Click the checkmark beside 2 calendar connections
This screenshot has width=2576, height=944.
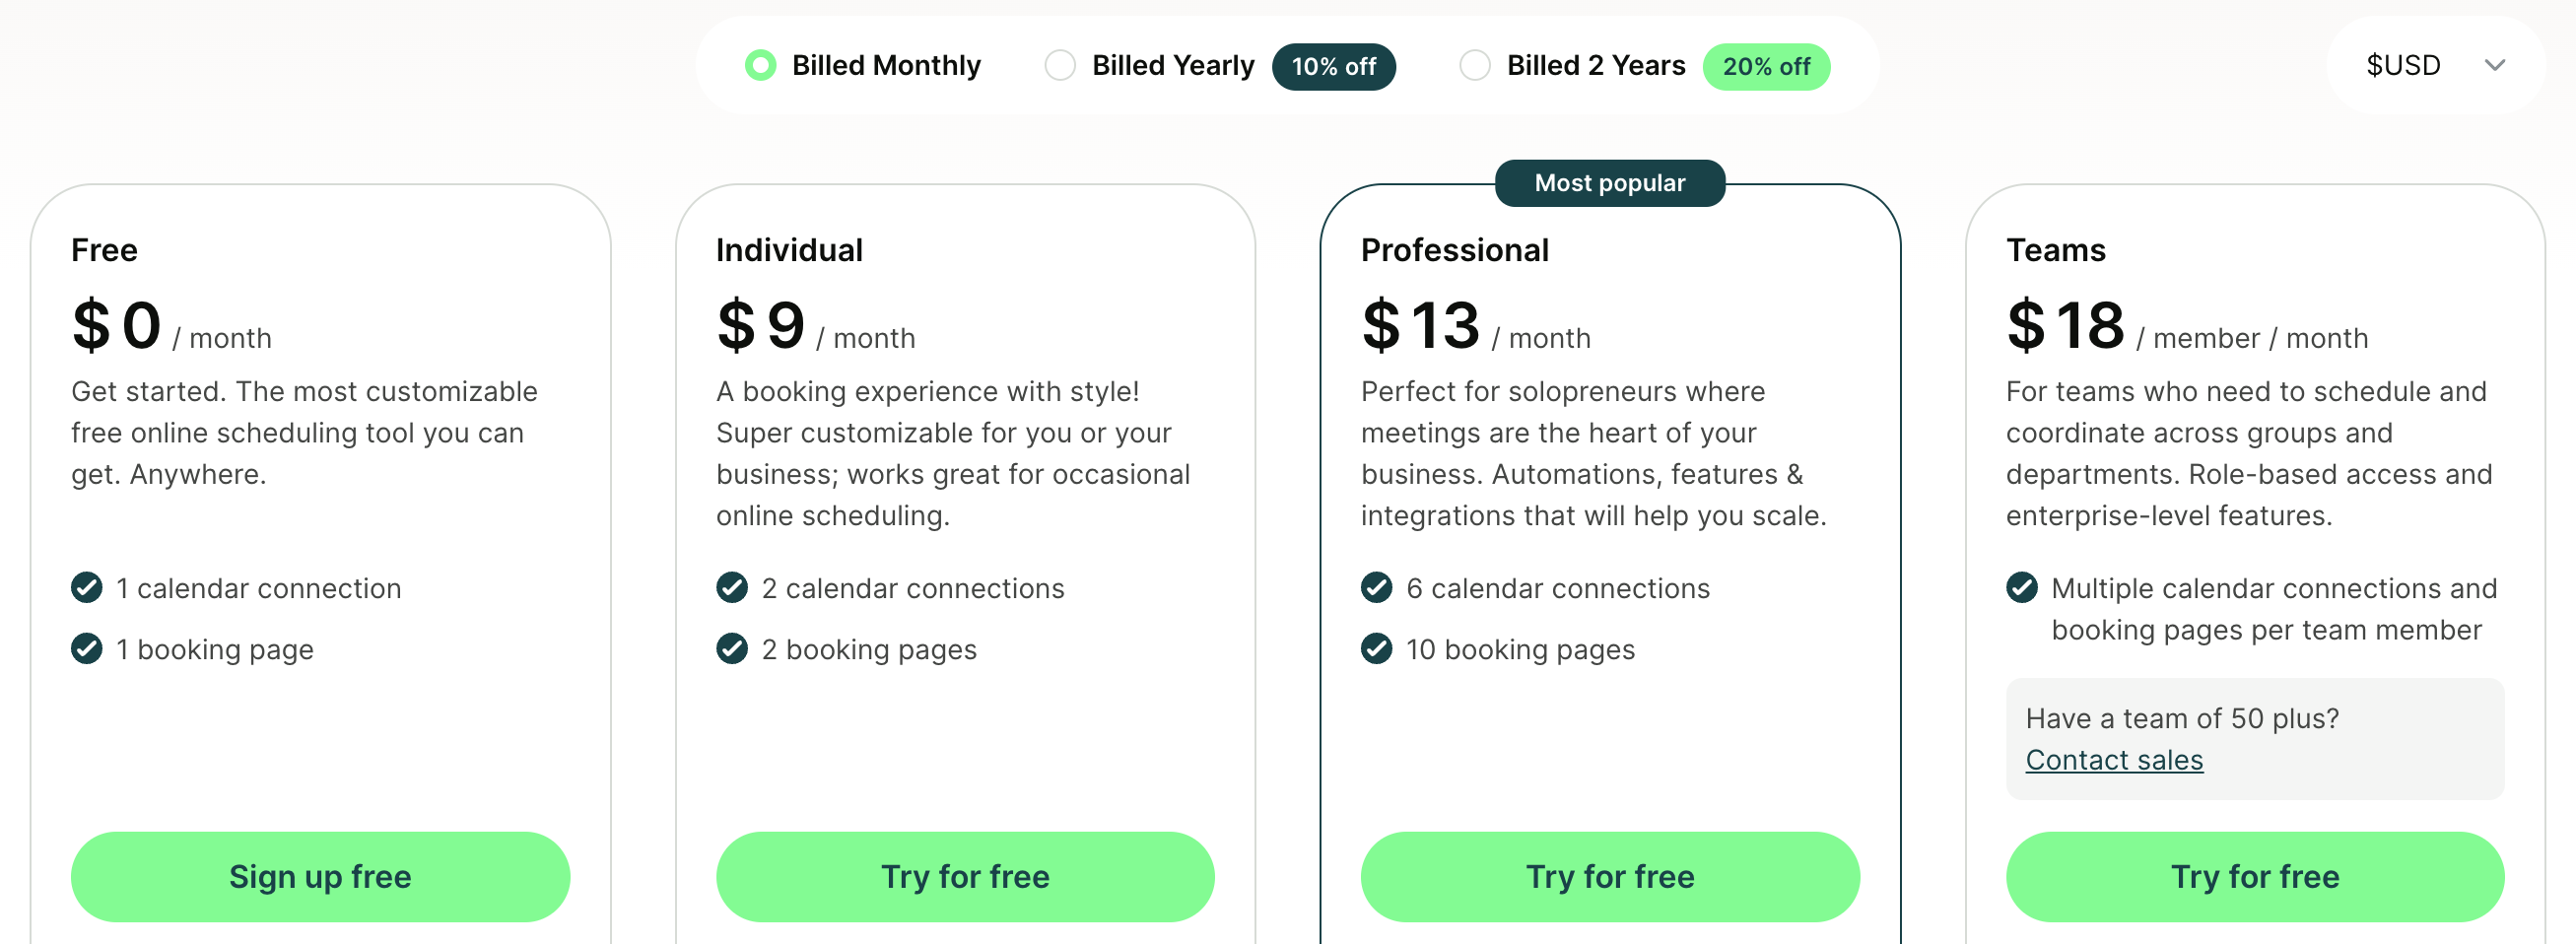point(732,588)
